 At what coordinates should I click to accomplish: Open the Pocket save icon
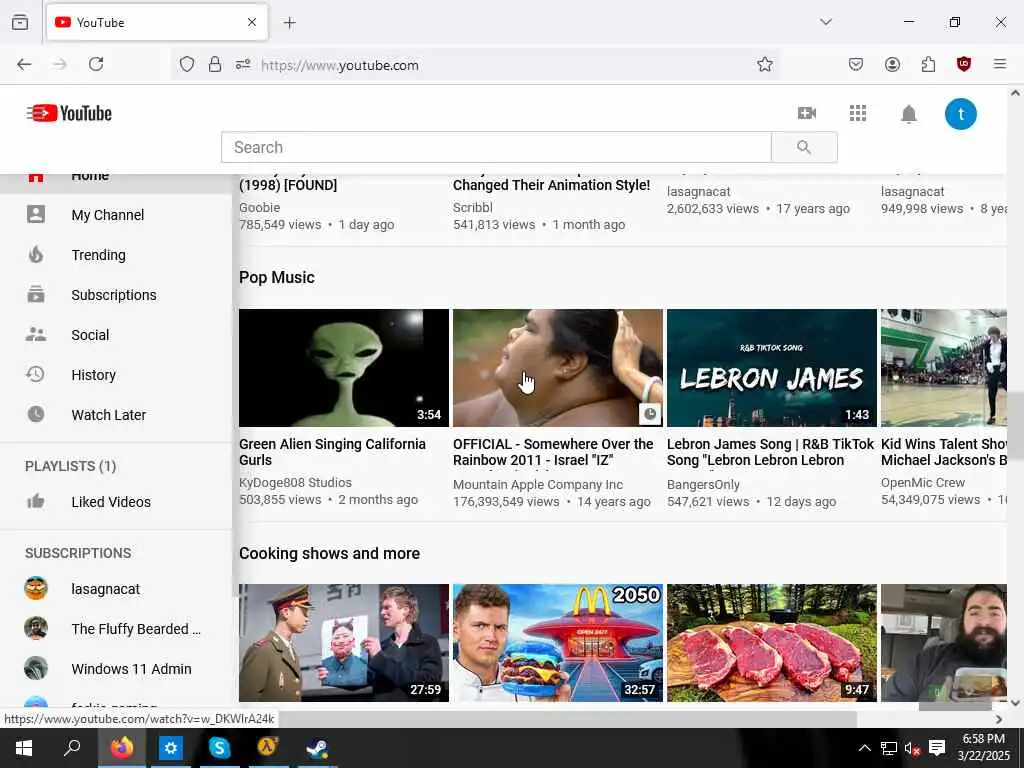856,64
